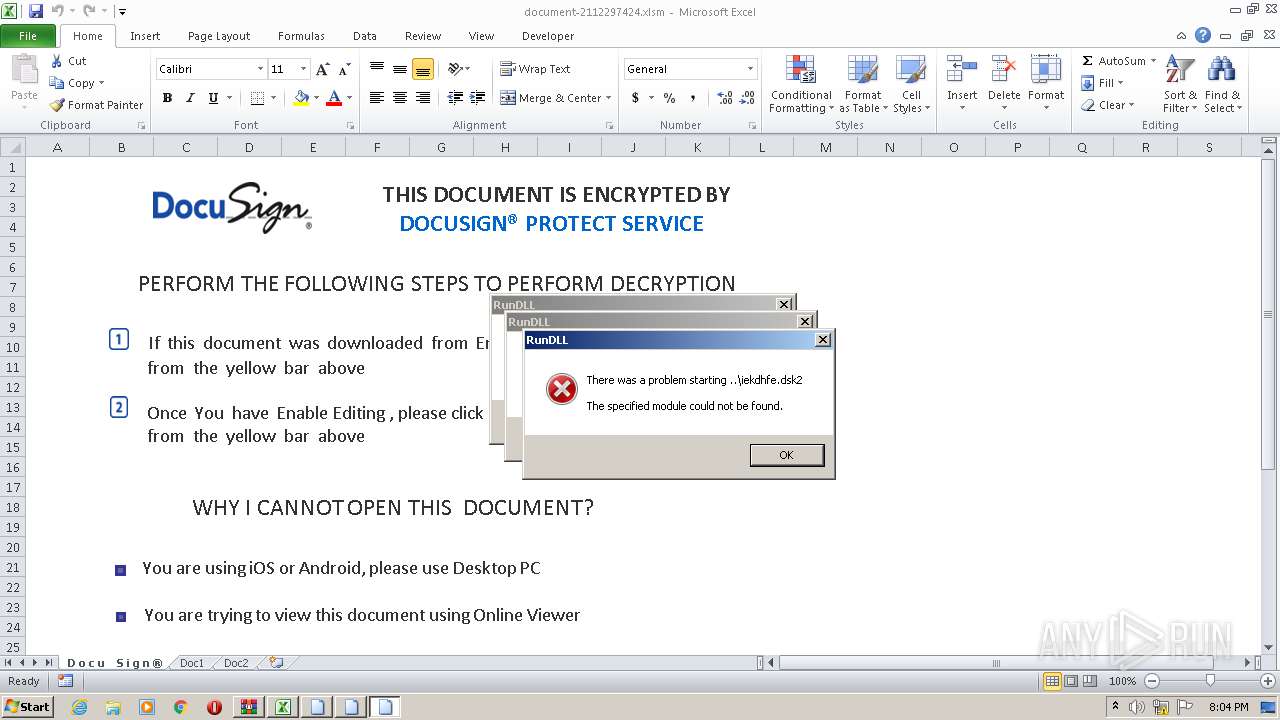Viewport: 1280px width, 720px height.
Task: Click OK in RunDLL error dialog
Action: (x=786, y=455)
